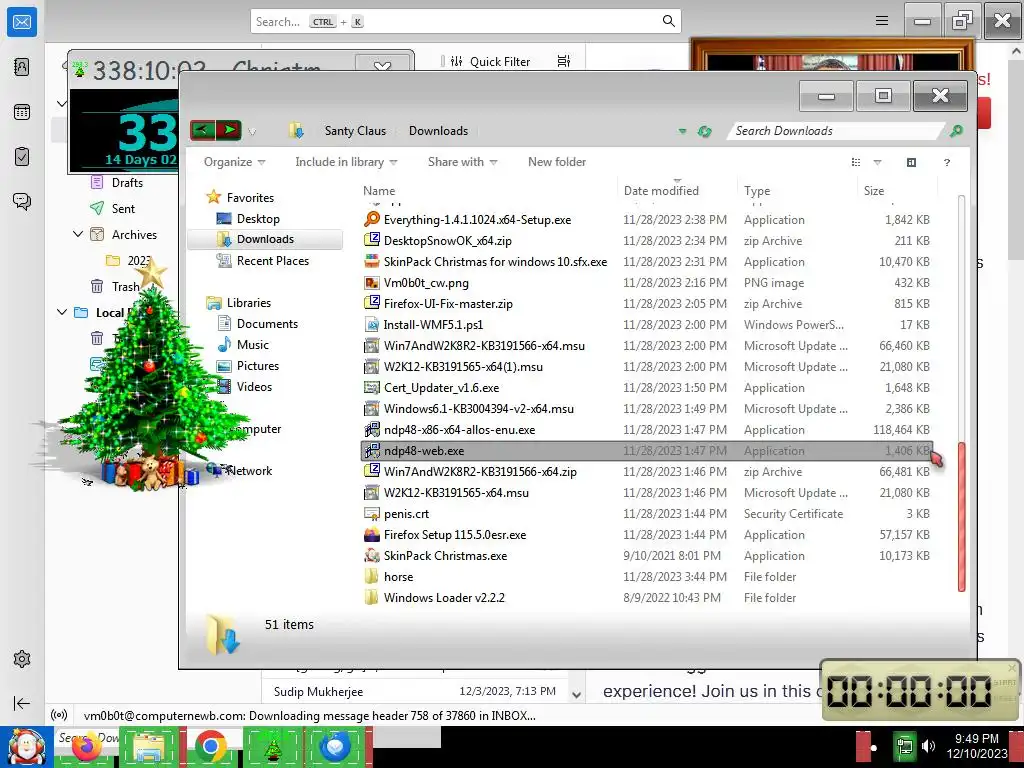Open the Music library

[x=253, y=344]
